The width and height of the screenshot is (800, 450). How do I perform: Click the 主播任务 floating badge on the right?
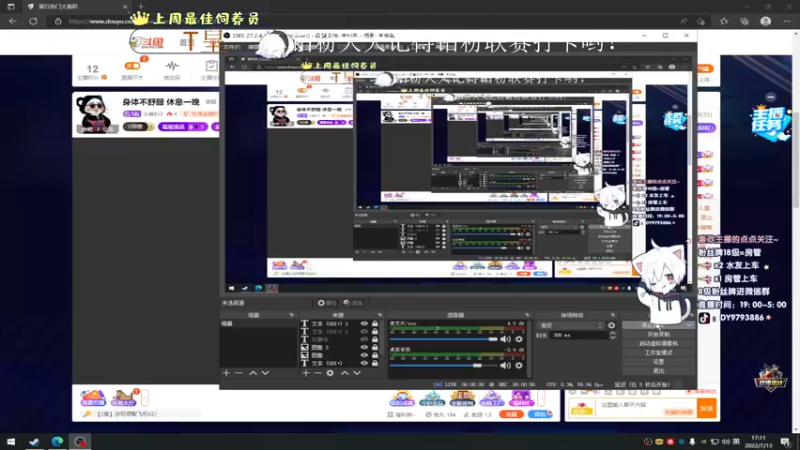(770, 122)
